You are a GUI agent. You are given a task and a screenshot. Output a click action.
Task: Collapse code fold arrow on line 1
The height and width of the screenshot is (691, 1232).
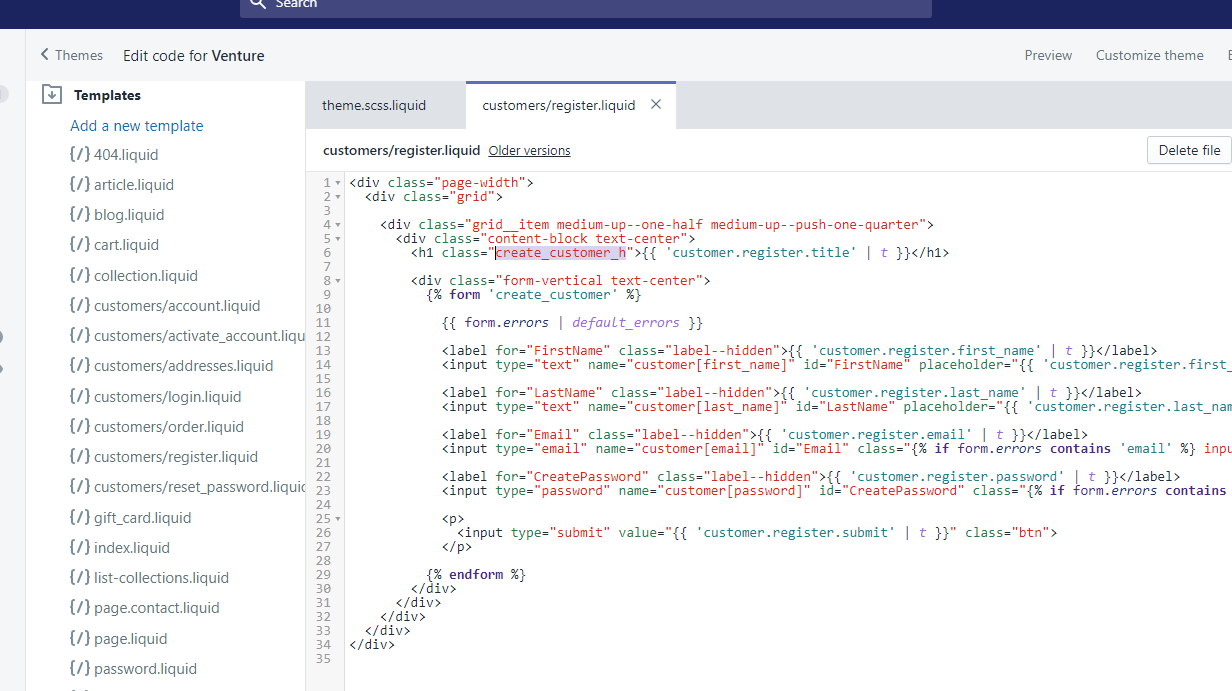(338, 183)
